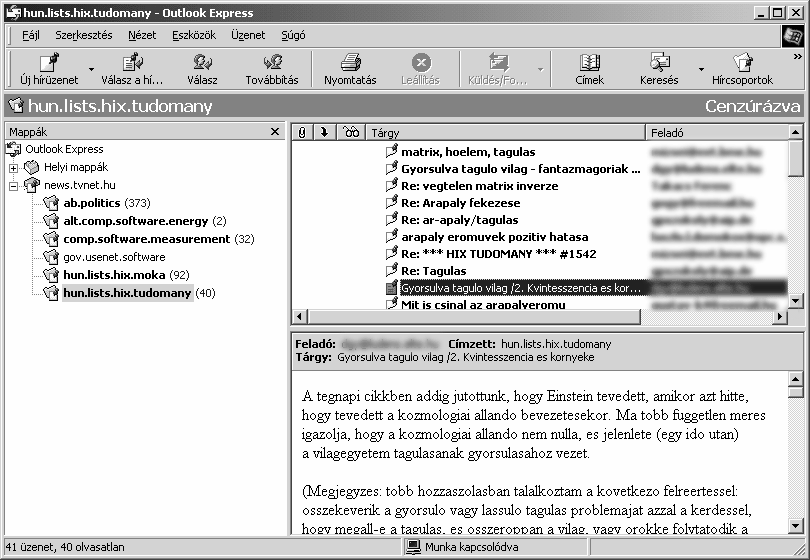The width and height of the screenshot is (810, 560).
Task: Open the alt.comp.software.energy newsgroup
Action: (145, 221)
